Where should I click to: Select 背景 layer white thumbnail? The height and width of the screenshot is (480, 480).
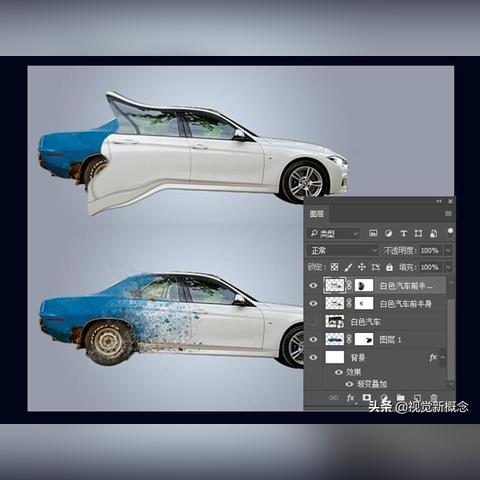click(334, 357)
